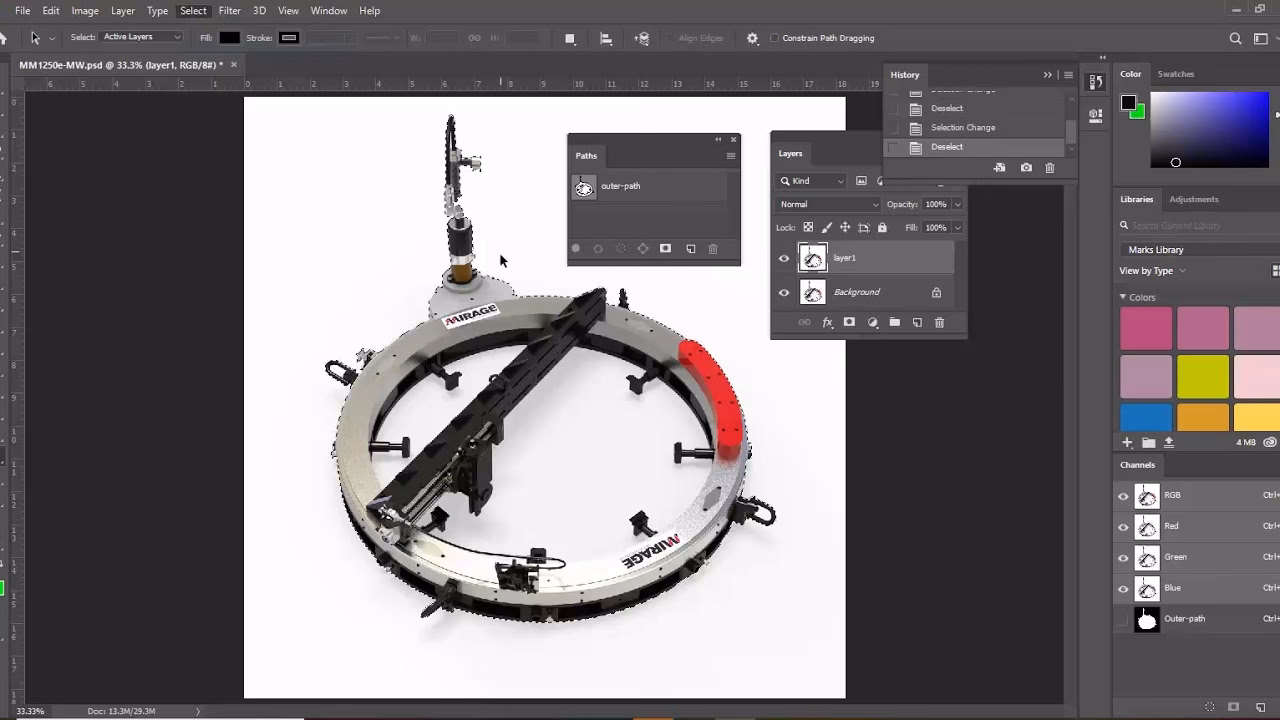The image size is (1280, 720).
Task: Open the Active Layers select dropdown
Action: pos(142,38)
